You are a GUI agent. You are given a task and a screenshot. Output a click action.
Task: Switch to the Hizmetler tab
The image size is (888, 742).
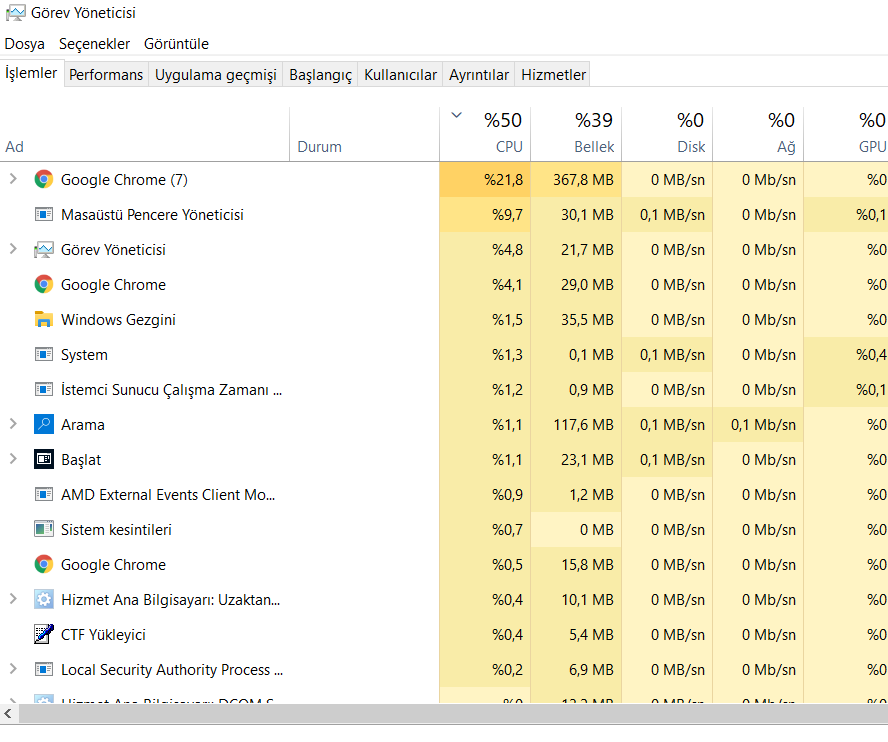pos(553,75)
